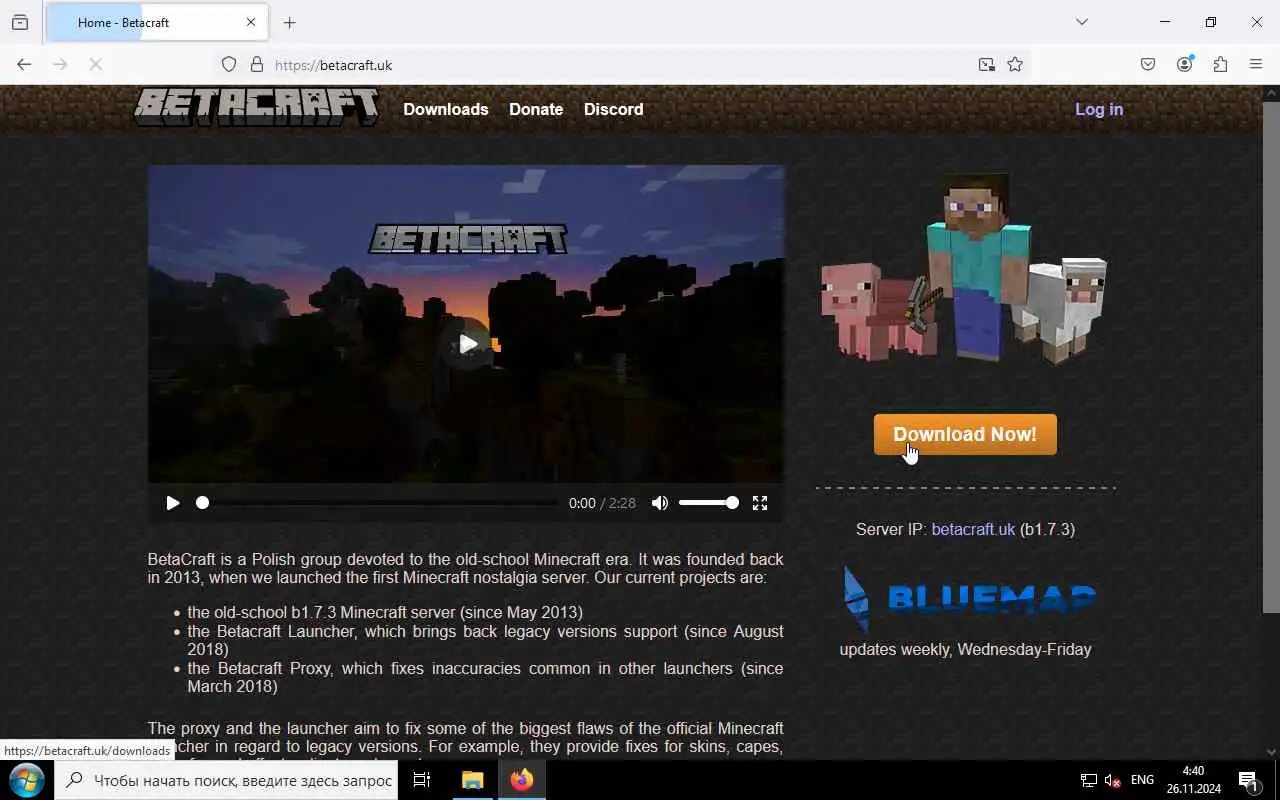Click the taskbar search box
1280x800 pixels.
tap(226, 780)
